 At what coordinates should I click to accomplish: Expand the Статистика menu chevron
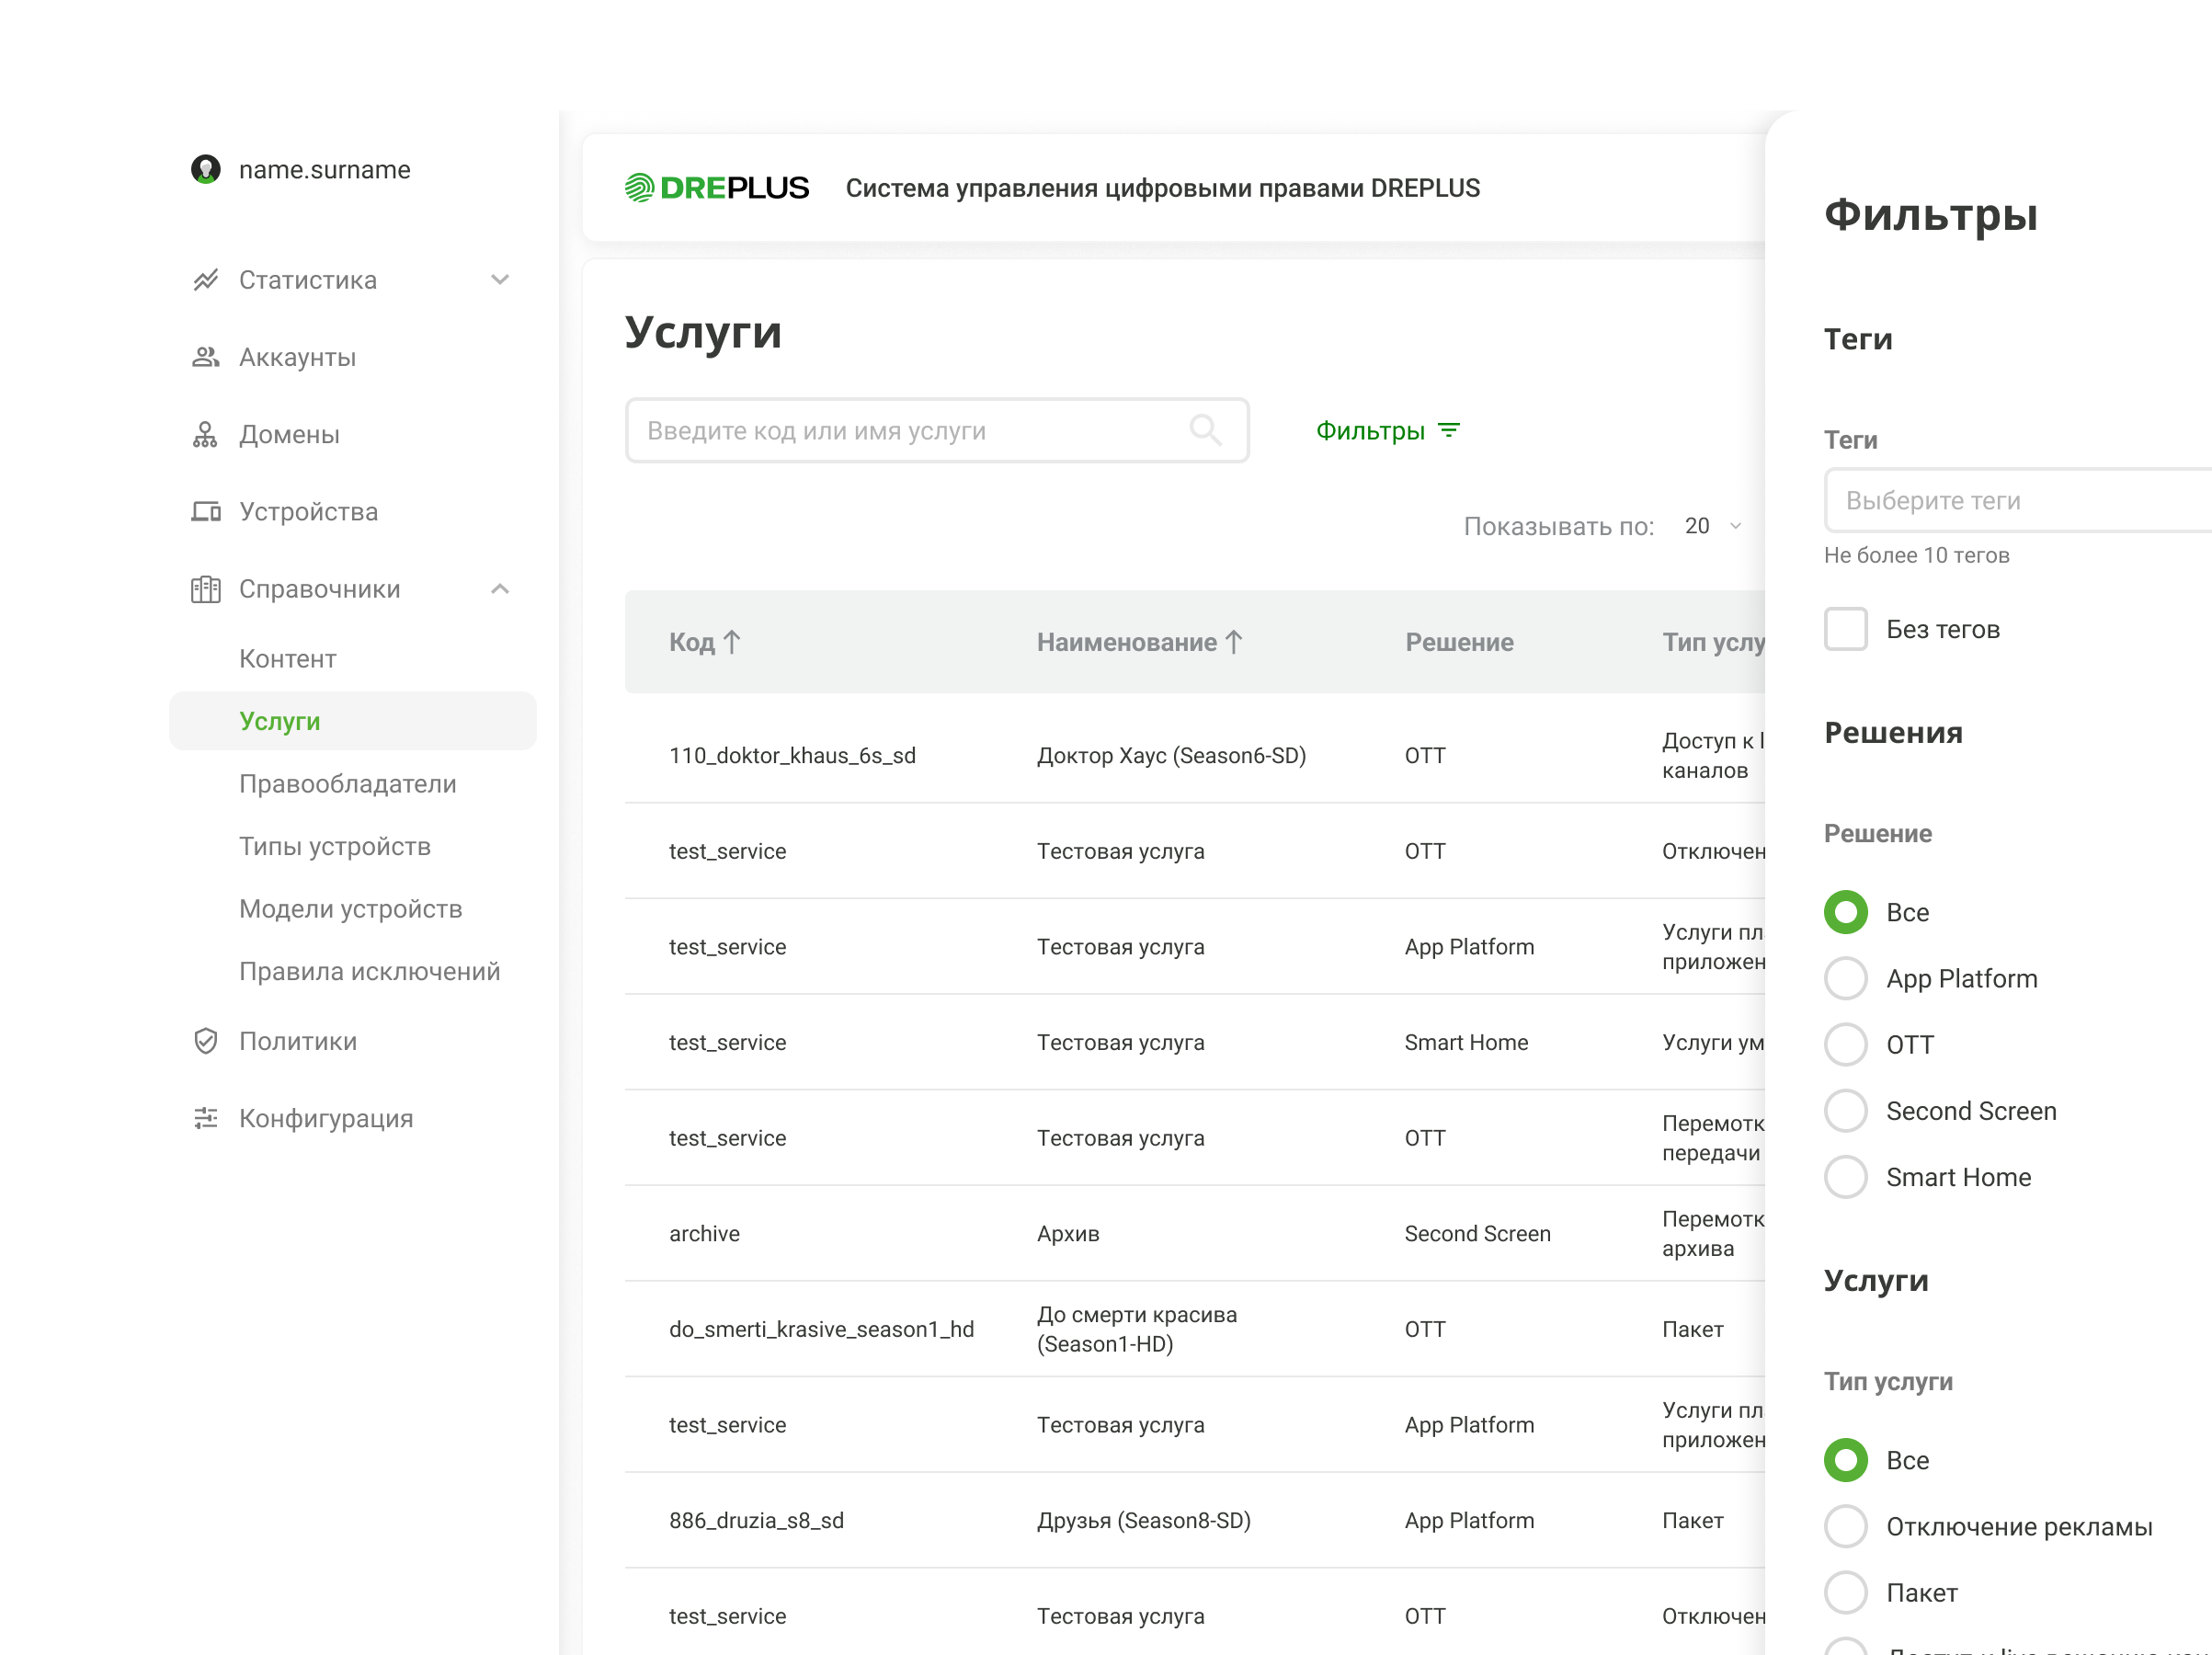500,280
